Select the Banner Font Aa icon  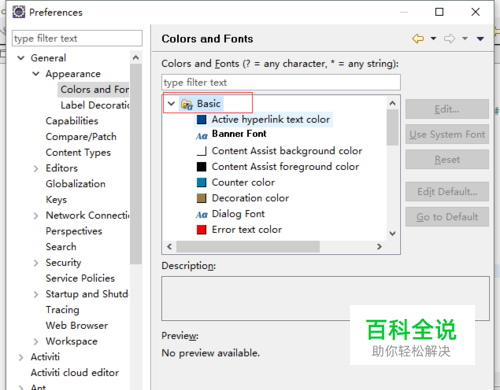[202, 135]
